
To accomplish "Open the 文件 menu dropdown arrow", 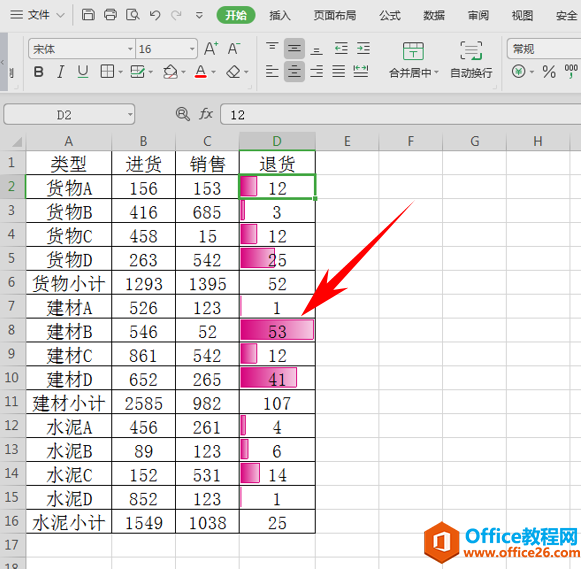I will pos(61,15).
